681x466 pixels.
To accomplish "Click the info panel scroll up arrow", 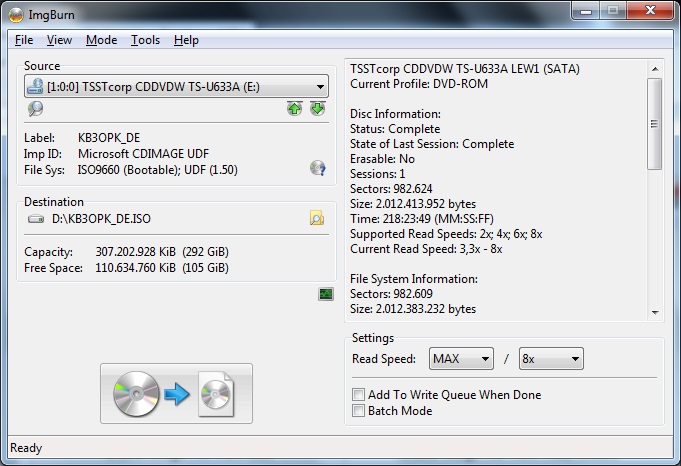I will click(655, 69).
